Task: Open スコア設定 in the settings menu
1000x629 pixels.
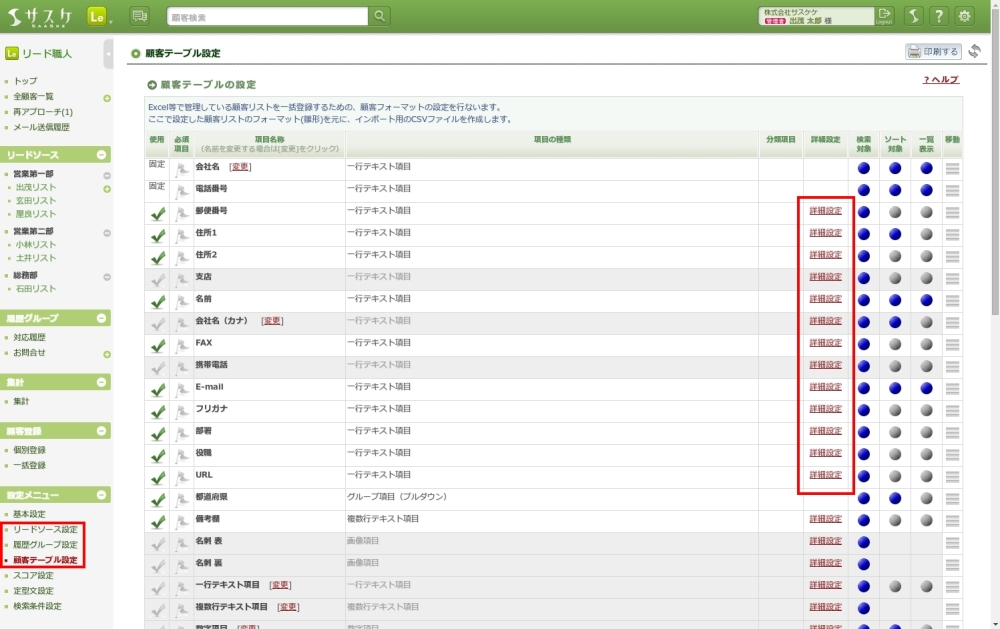Action: (x=33, y=575)
